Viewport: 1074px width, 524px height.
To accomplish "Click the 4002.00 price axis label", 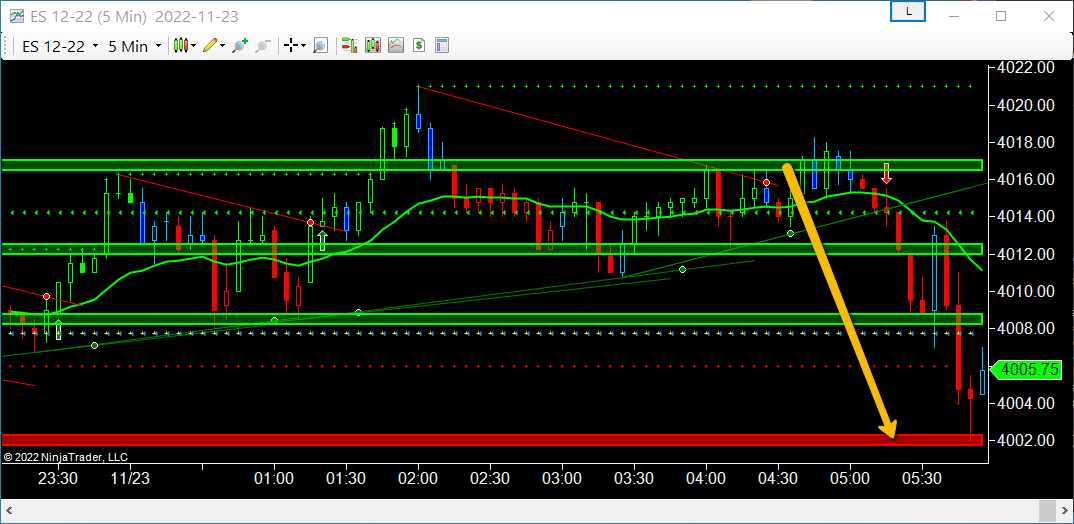I will 1027,440.
